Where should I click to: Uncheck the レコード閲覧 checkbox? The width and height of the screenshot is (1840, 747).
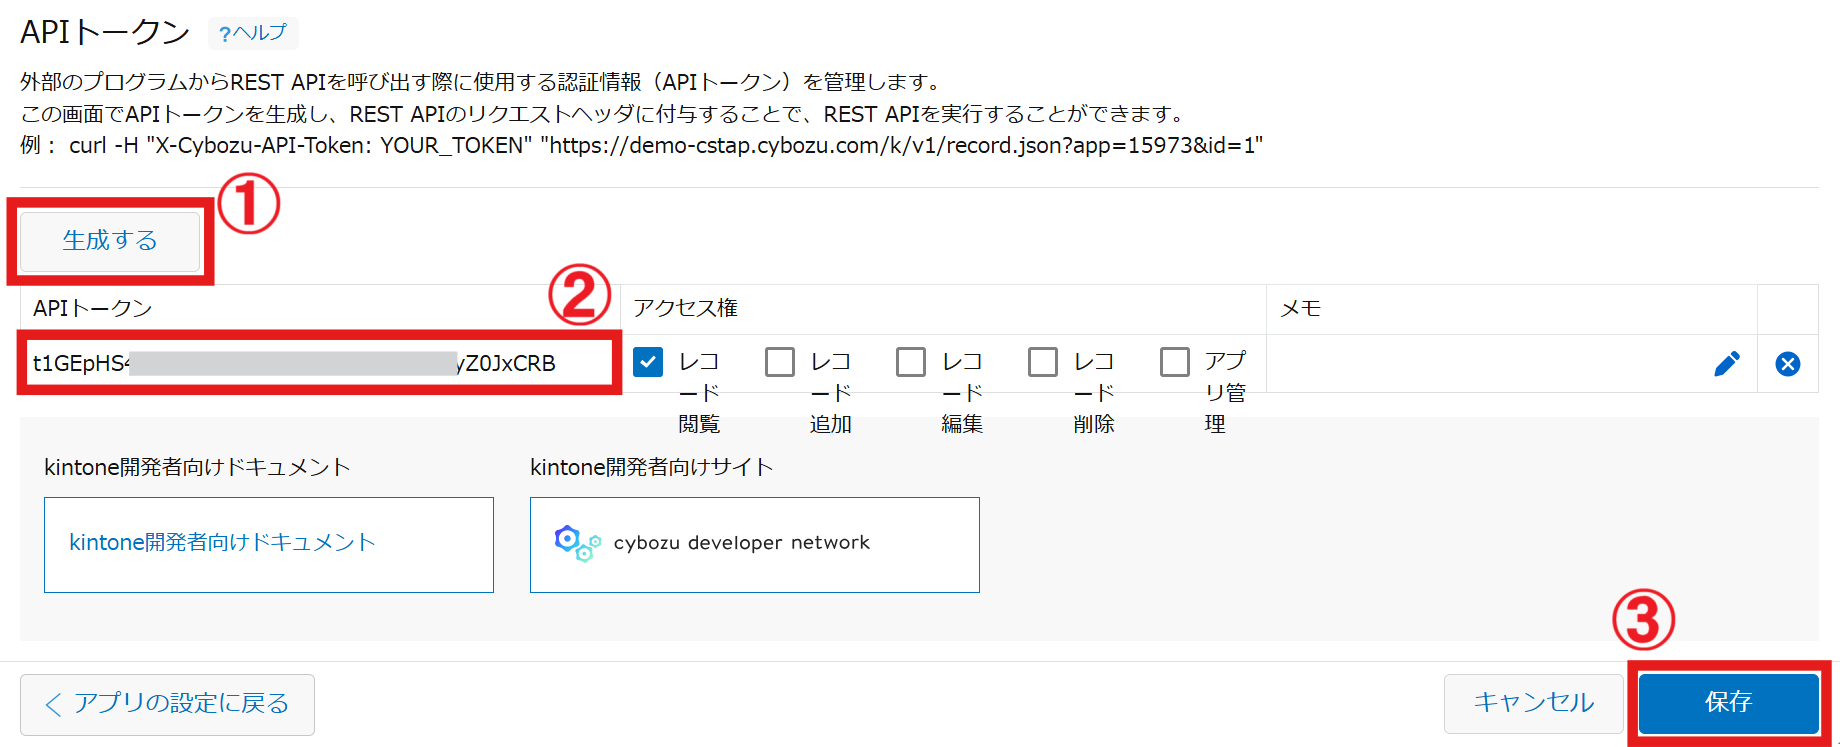click(648, 362)
